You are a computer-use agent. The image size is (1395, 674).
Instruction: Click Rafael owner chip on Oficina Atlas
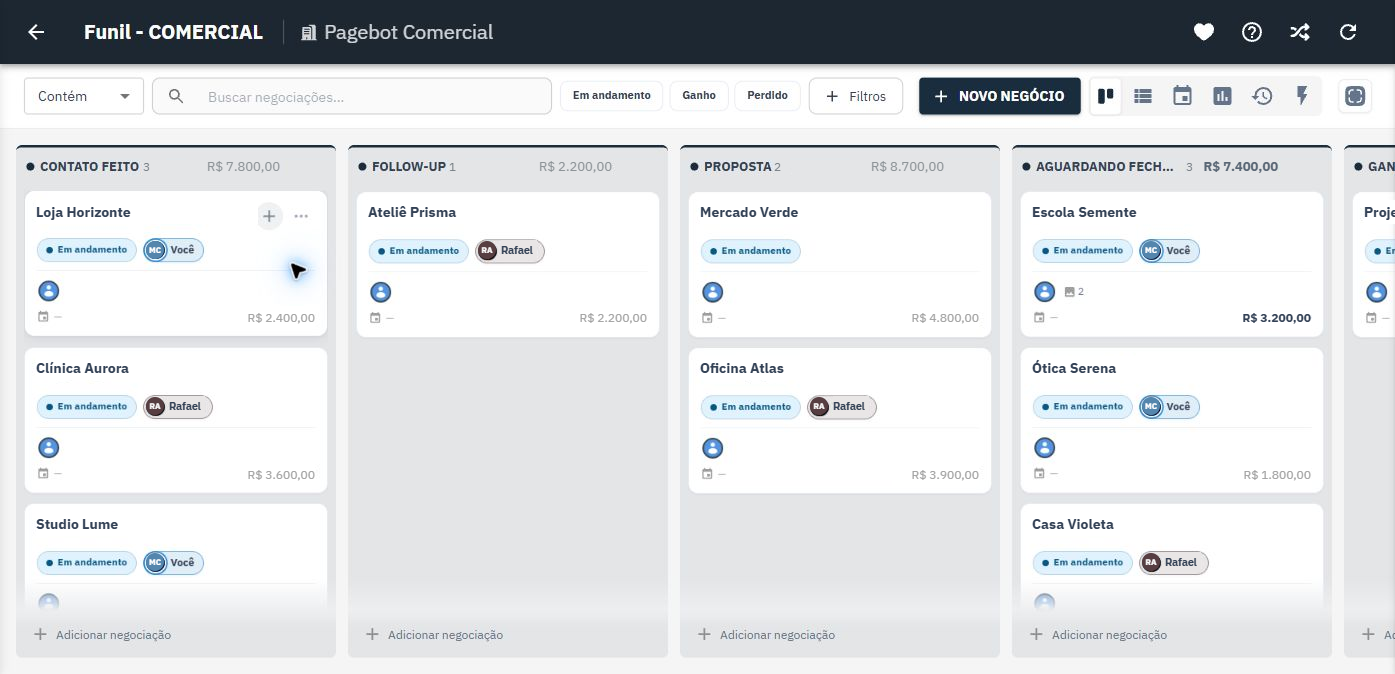point(842,407)
